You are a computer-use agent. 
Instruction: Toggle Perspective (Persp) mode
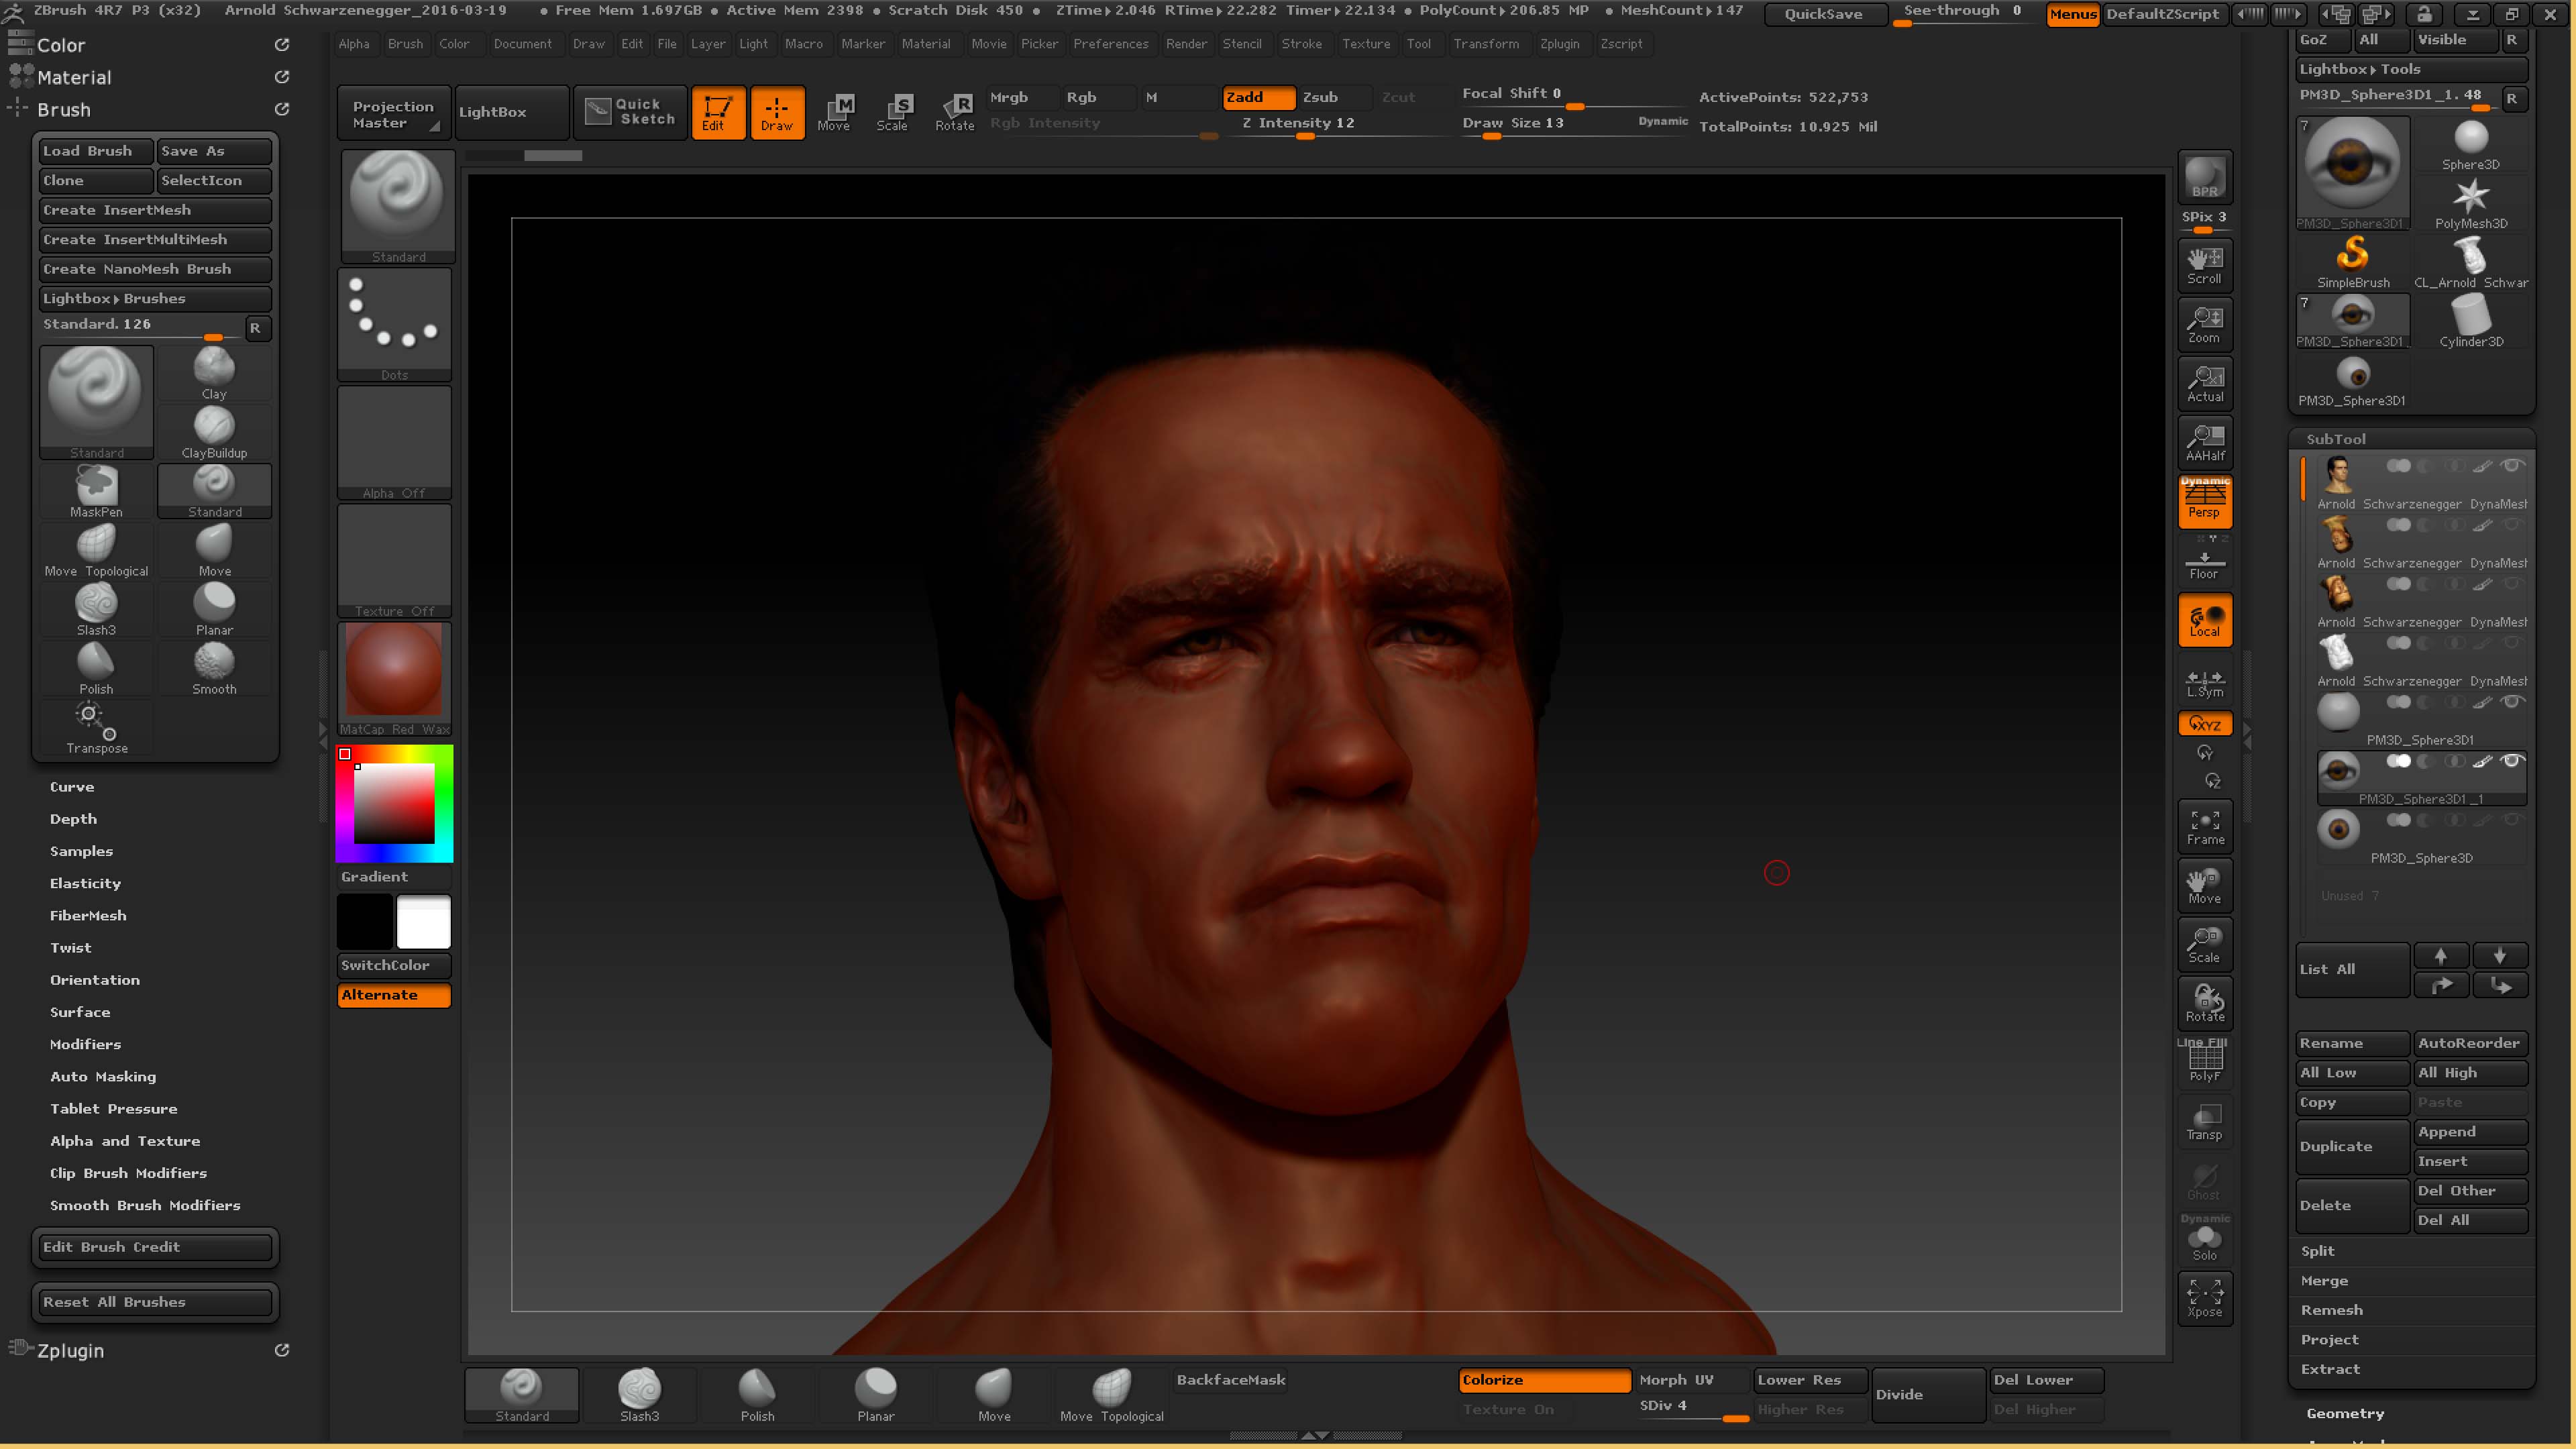point(2204,501)
